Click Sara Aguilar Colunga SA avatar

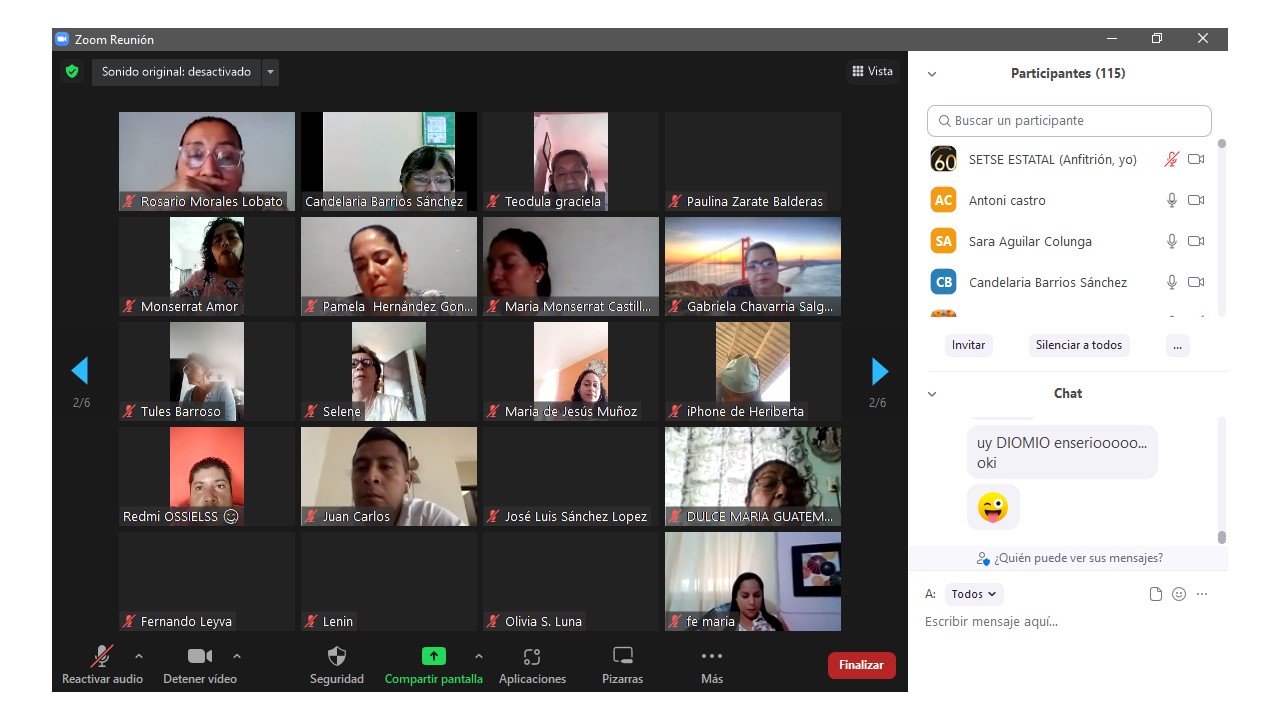[943, 241]
